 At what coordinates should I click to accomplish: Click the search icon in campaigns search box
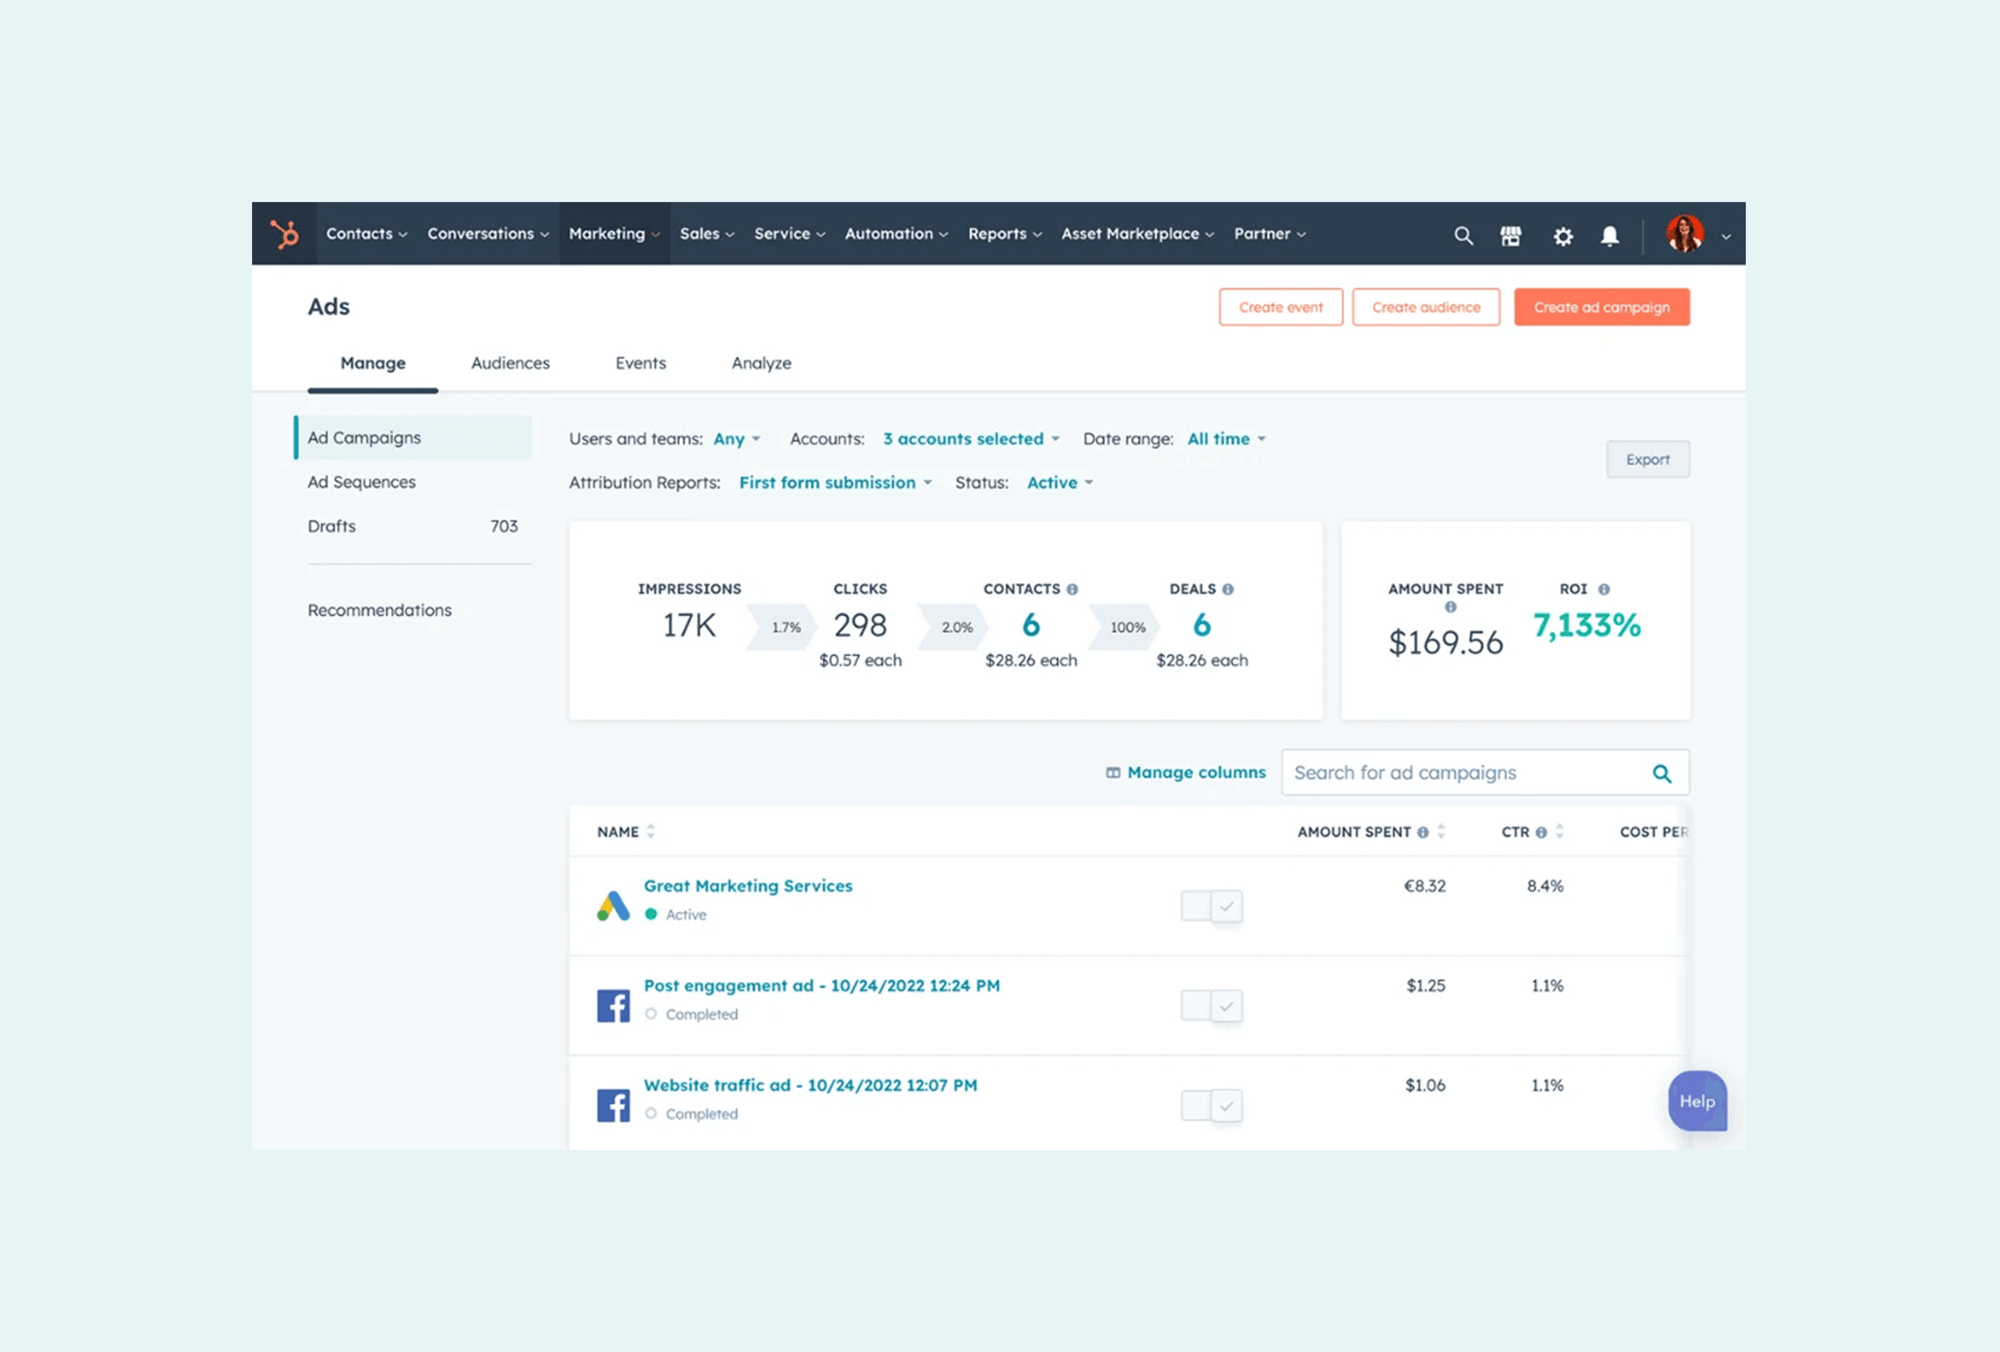click(1662, 773)
